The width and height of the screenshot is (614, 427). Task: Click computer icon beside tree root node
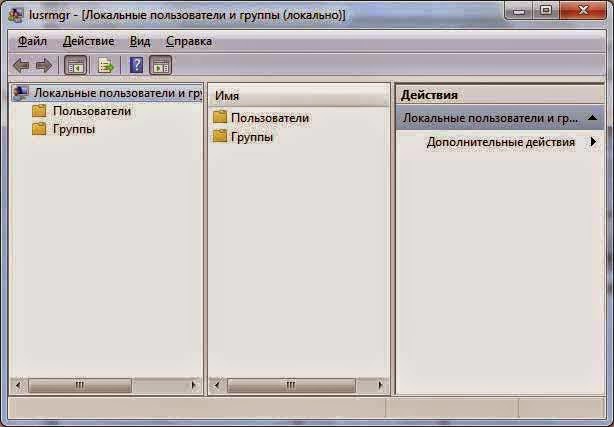click(21, 93)
